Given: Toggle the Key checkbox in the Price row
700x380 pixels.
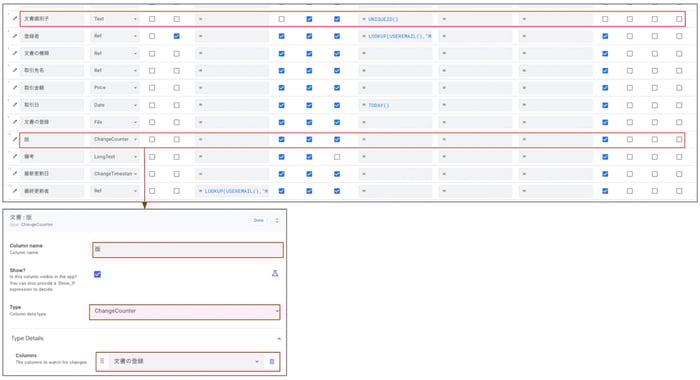Looking at the screenshot, I should [x=152, y=88].
